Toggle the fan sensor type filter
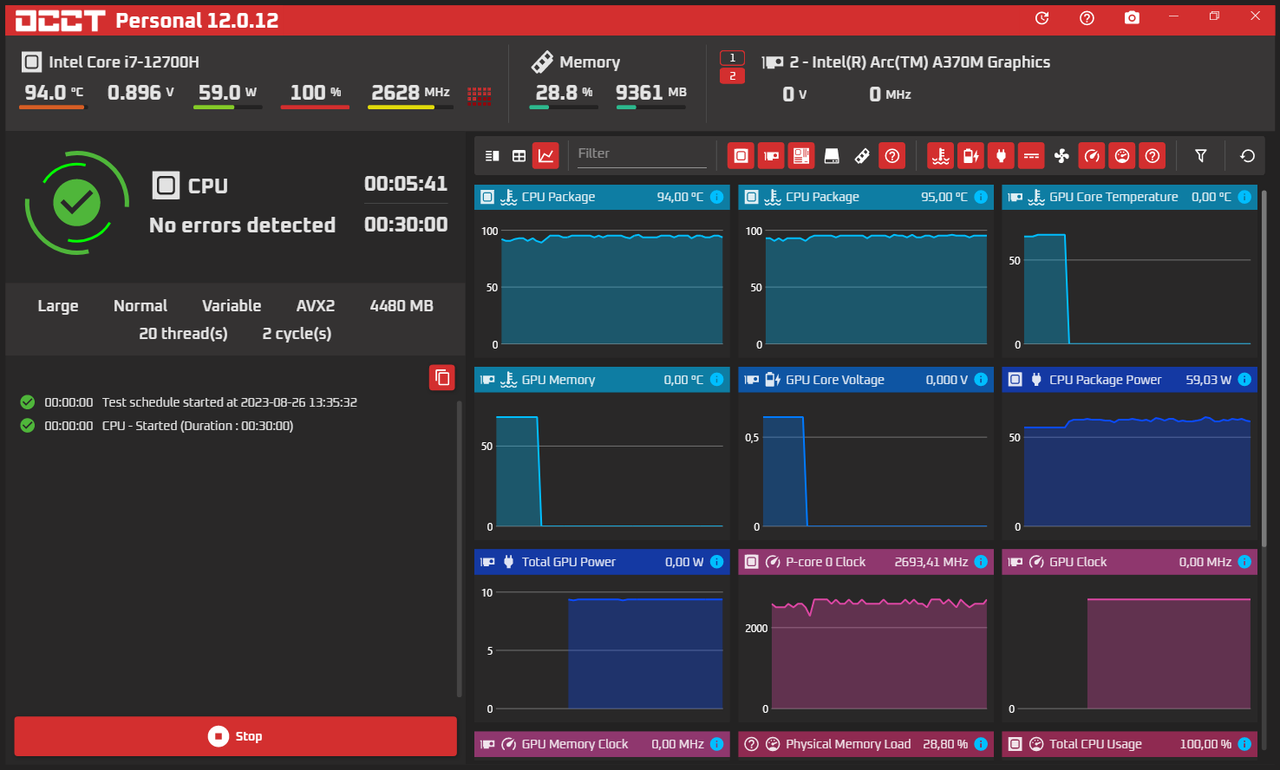Viewport: 1280px width, 770px height. (1061, 156)
